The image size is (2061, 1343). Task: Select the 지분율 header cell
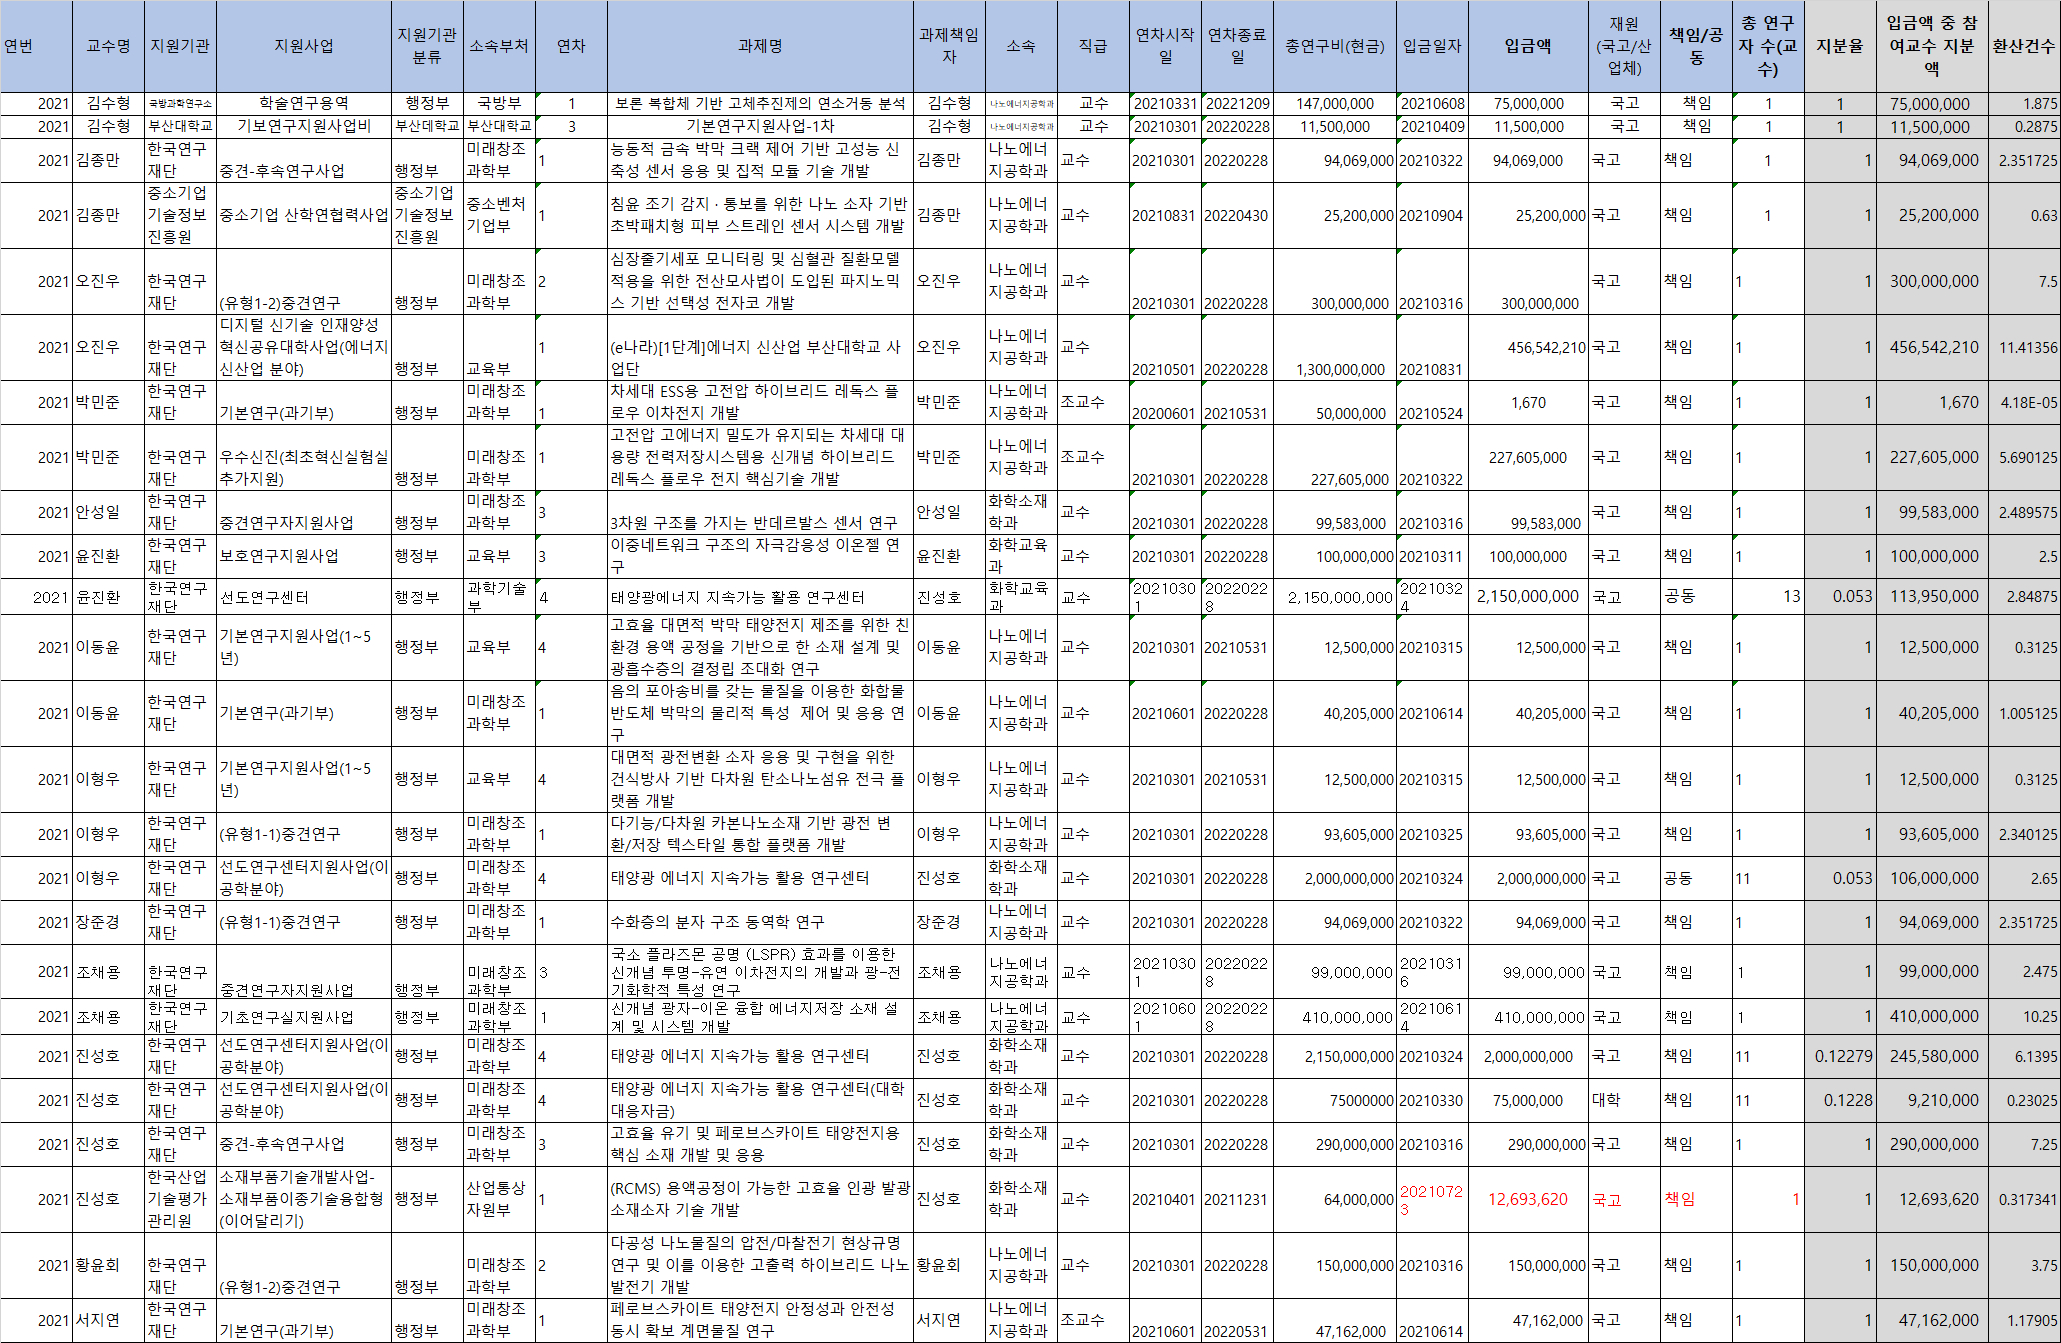1840,46
